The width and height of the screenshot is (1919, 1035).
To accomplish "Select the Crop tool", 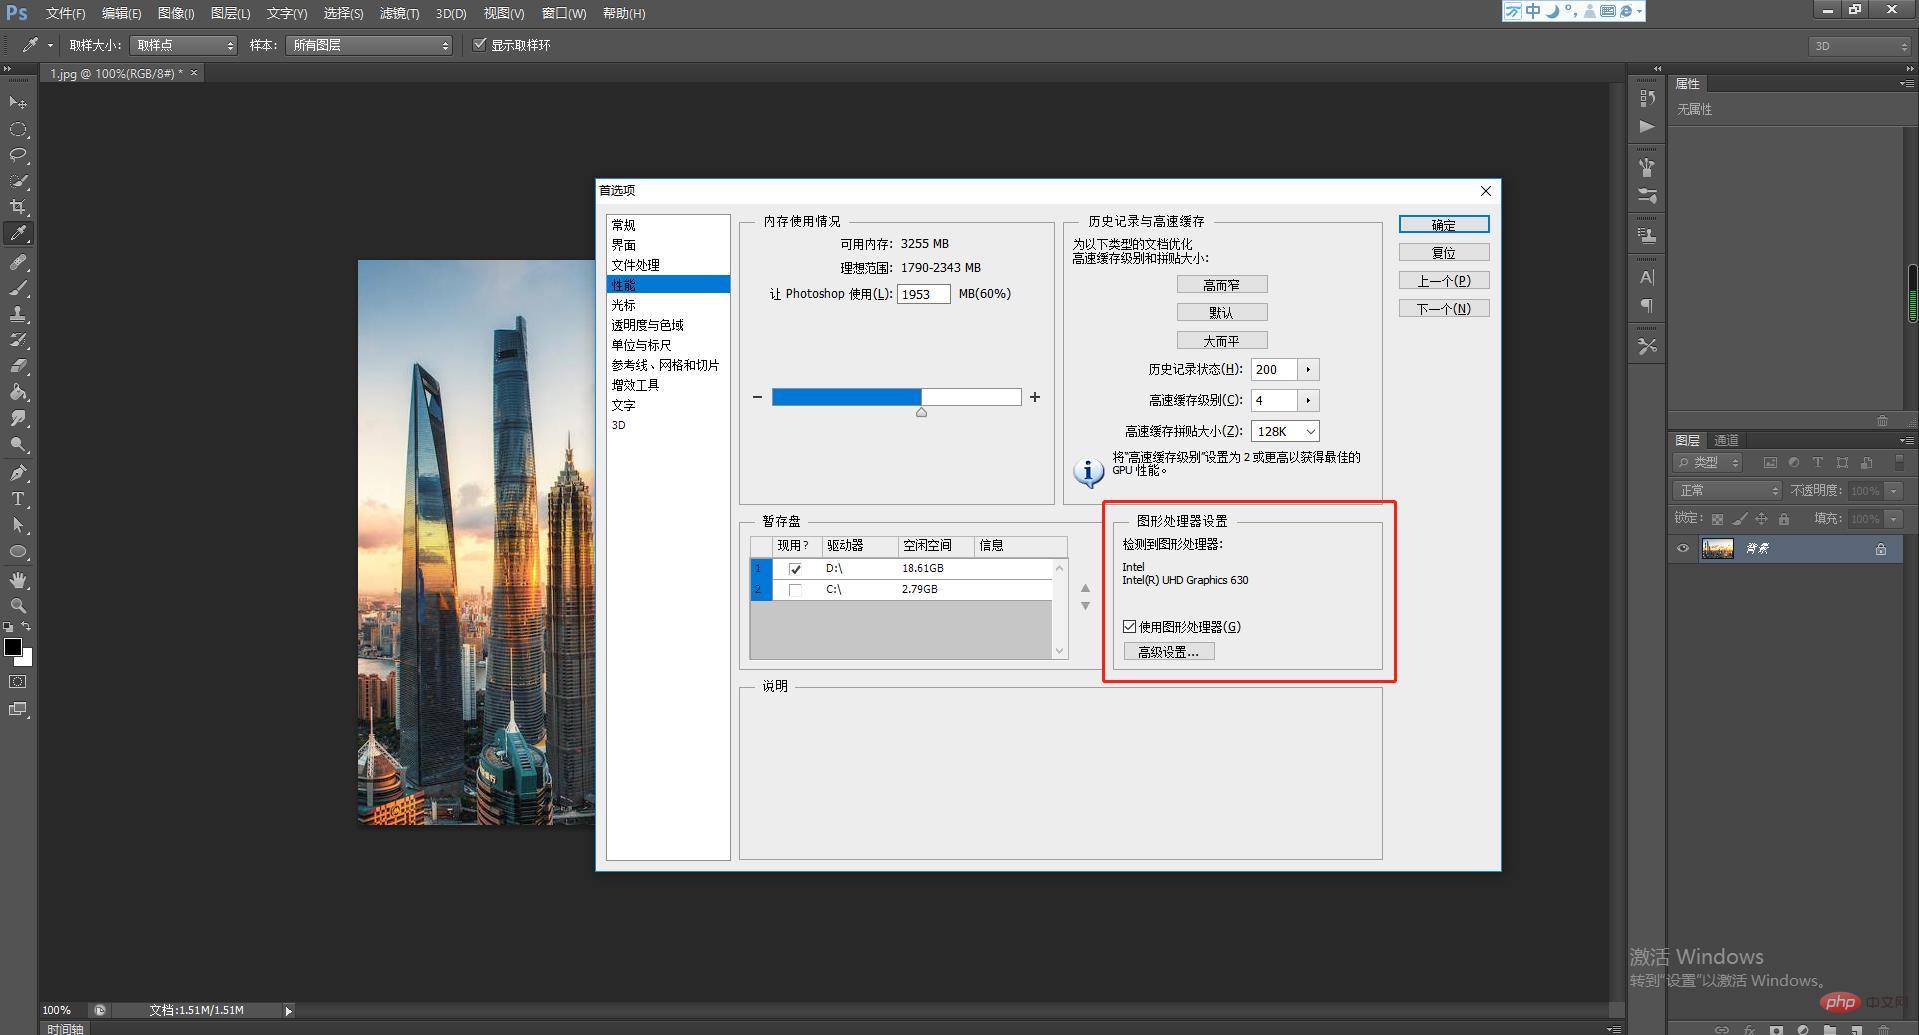I will 18,207.
